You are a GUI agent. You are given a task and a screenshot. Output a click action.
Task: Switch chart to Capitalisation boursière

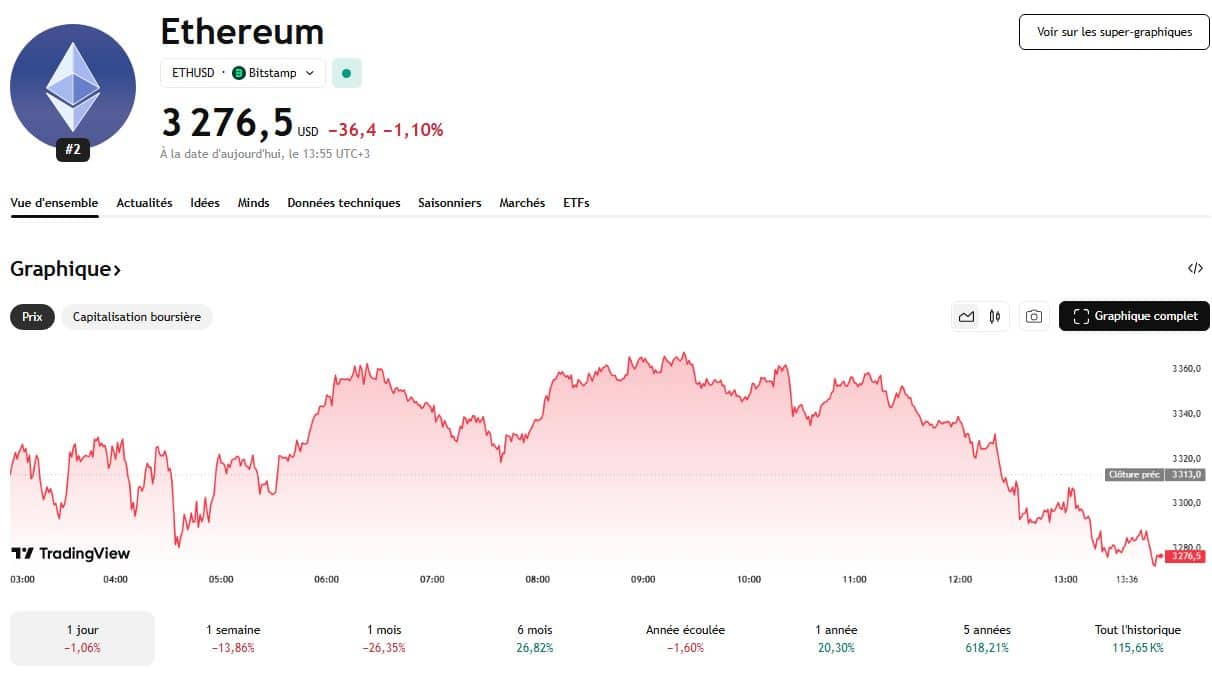point(137,317)
